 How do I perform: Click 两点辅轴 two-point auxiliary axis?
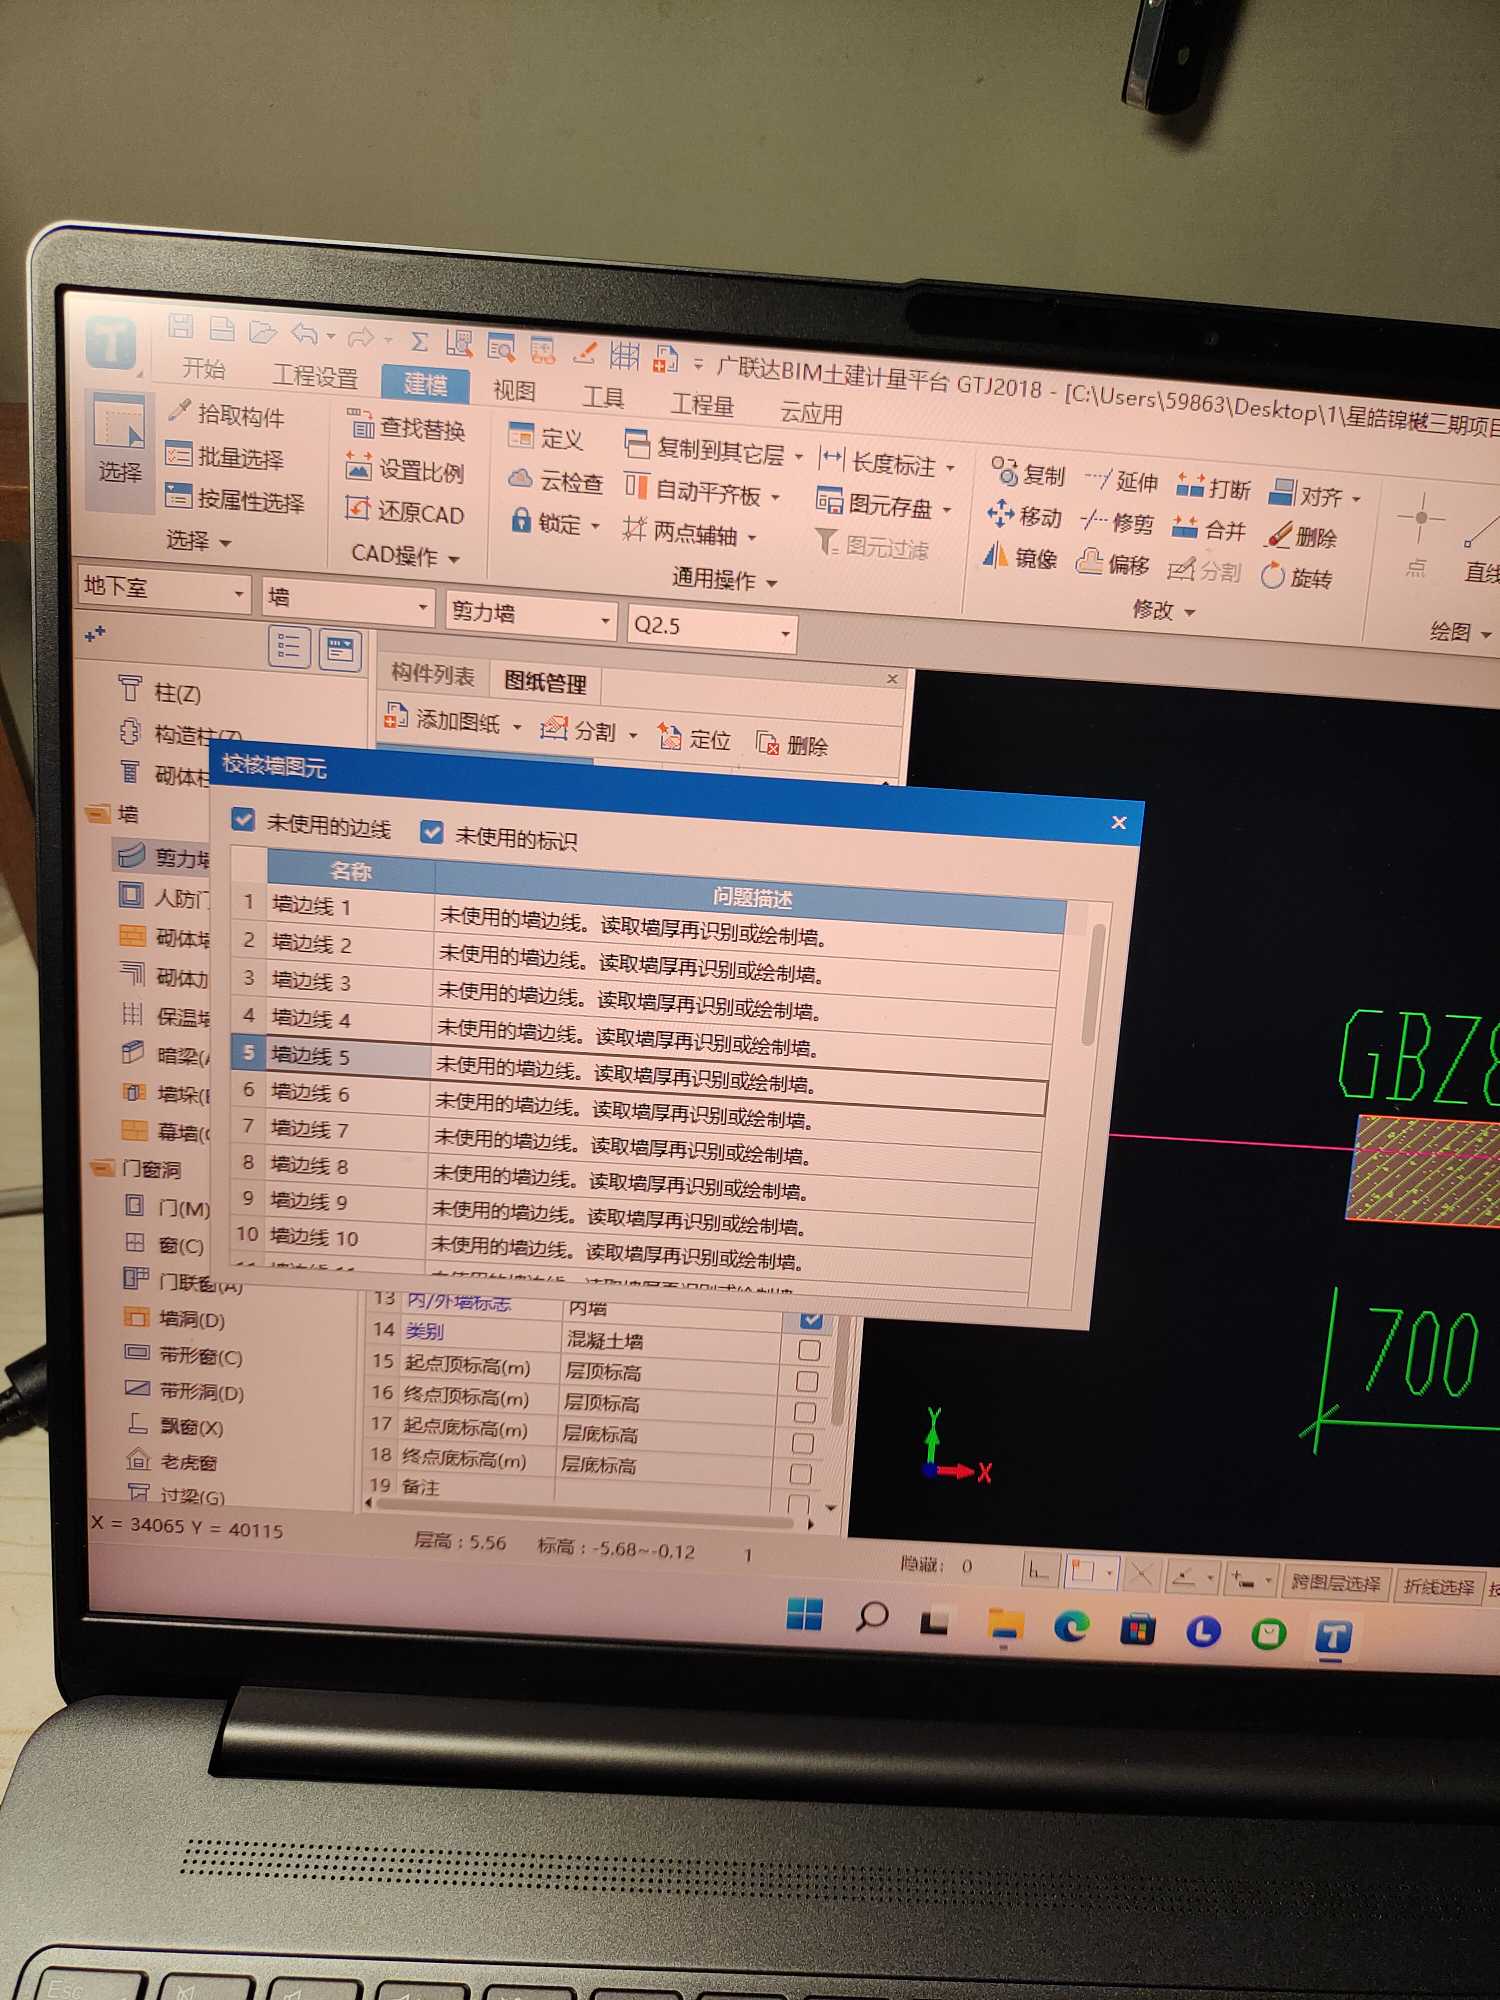coord(689,533)
